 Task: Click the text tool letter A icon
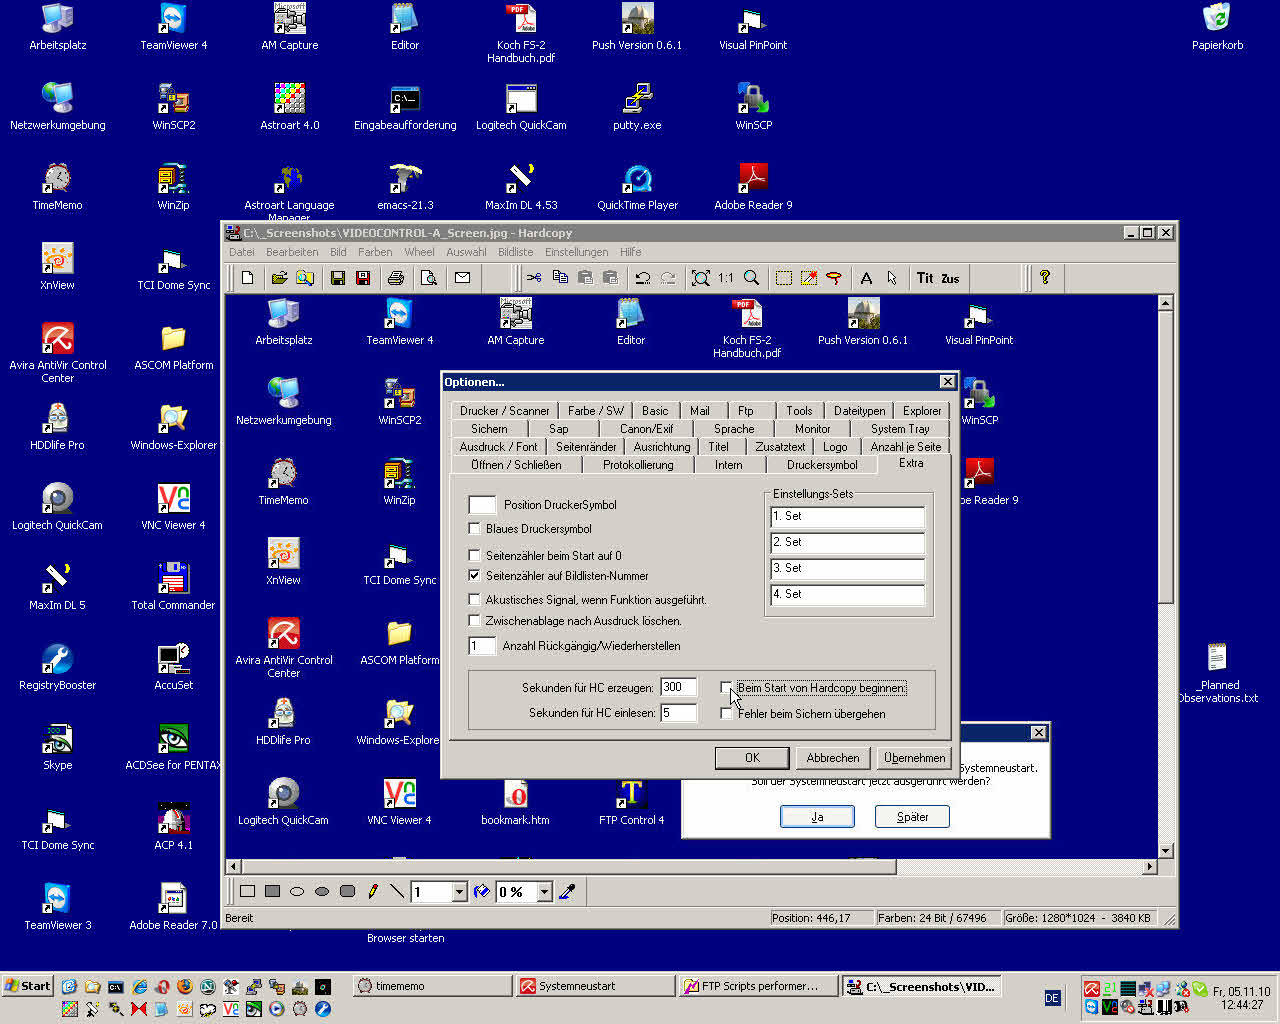click(x=866, y=278)
